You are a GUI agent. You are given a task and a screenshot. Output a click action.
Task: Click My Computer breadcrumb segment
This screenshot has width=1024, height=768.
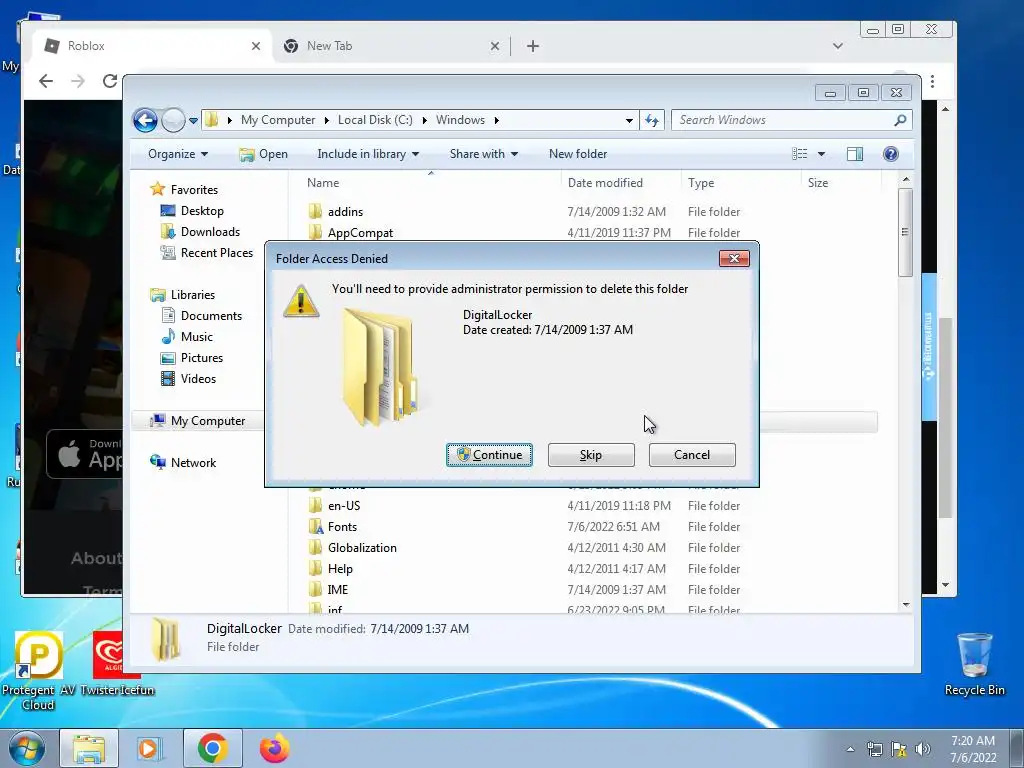pyautogui.click(x=278, y=120)
